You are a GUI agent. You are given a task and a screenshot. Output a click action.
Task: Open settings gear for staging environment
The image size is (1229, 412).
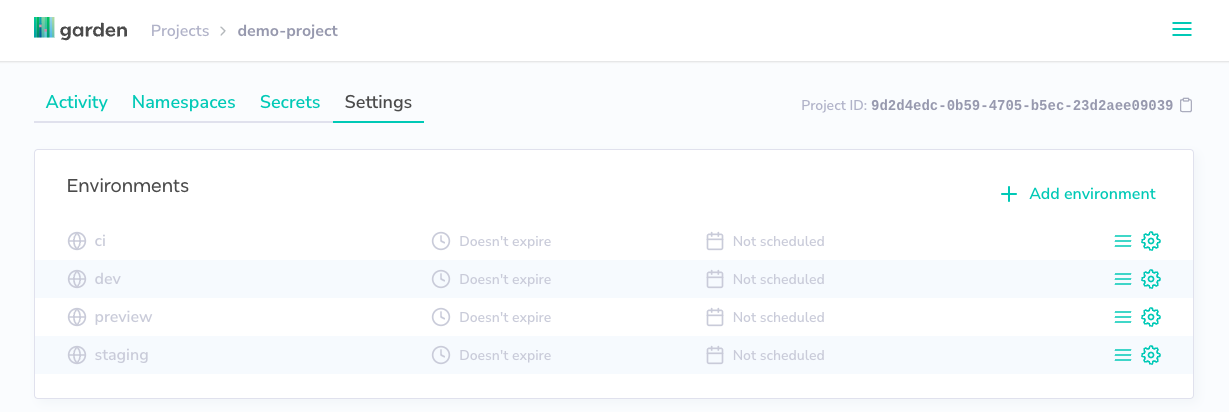(x=1151, y=355)
